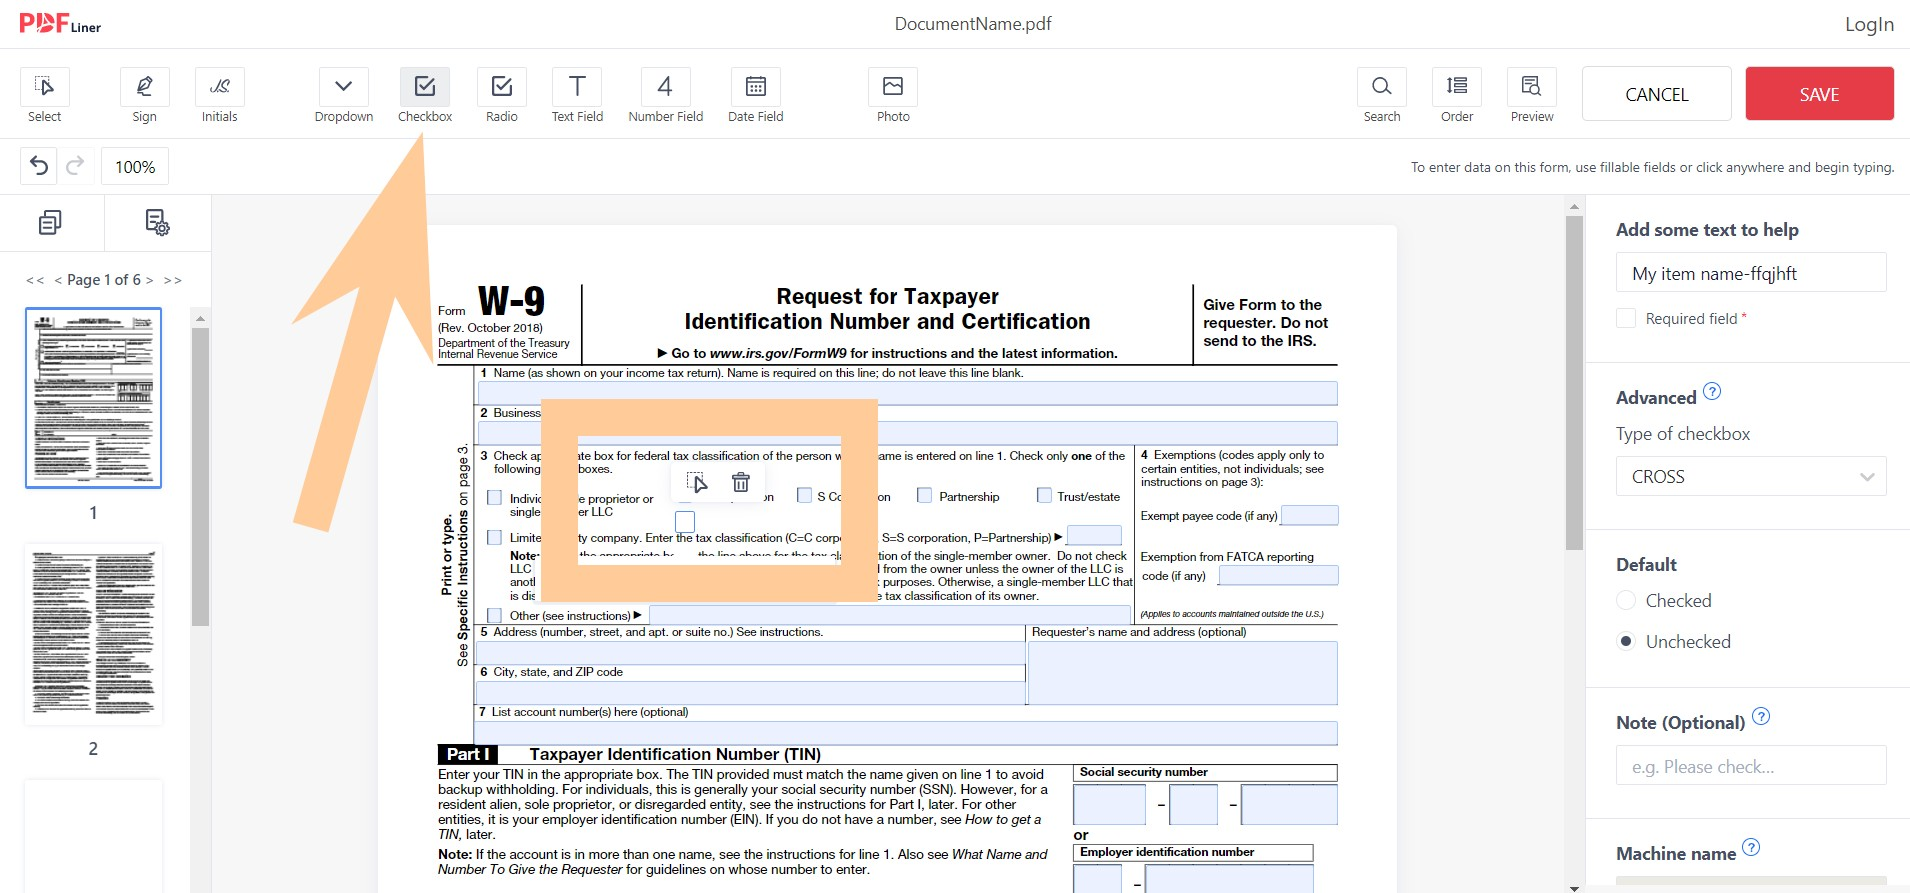
Task: Click the CANCEL button
Action: [1656, 94]
